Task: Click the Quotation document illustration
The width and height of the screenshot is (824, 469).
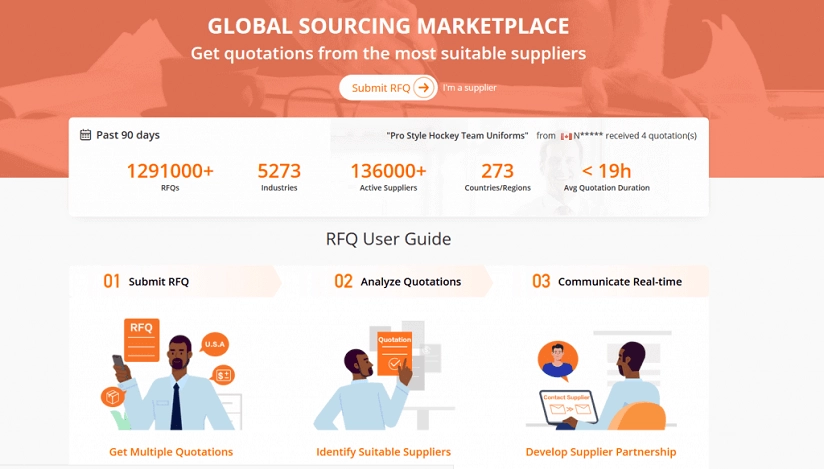Action: (394, 352)
